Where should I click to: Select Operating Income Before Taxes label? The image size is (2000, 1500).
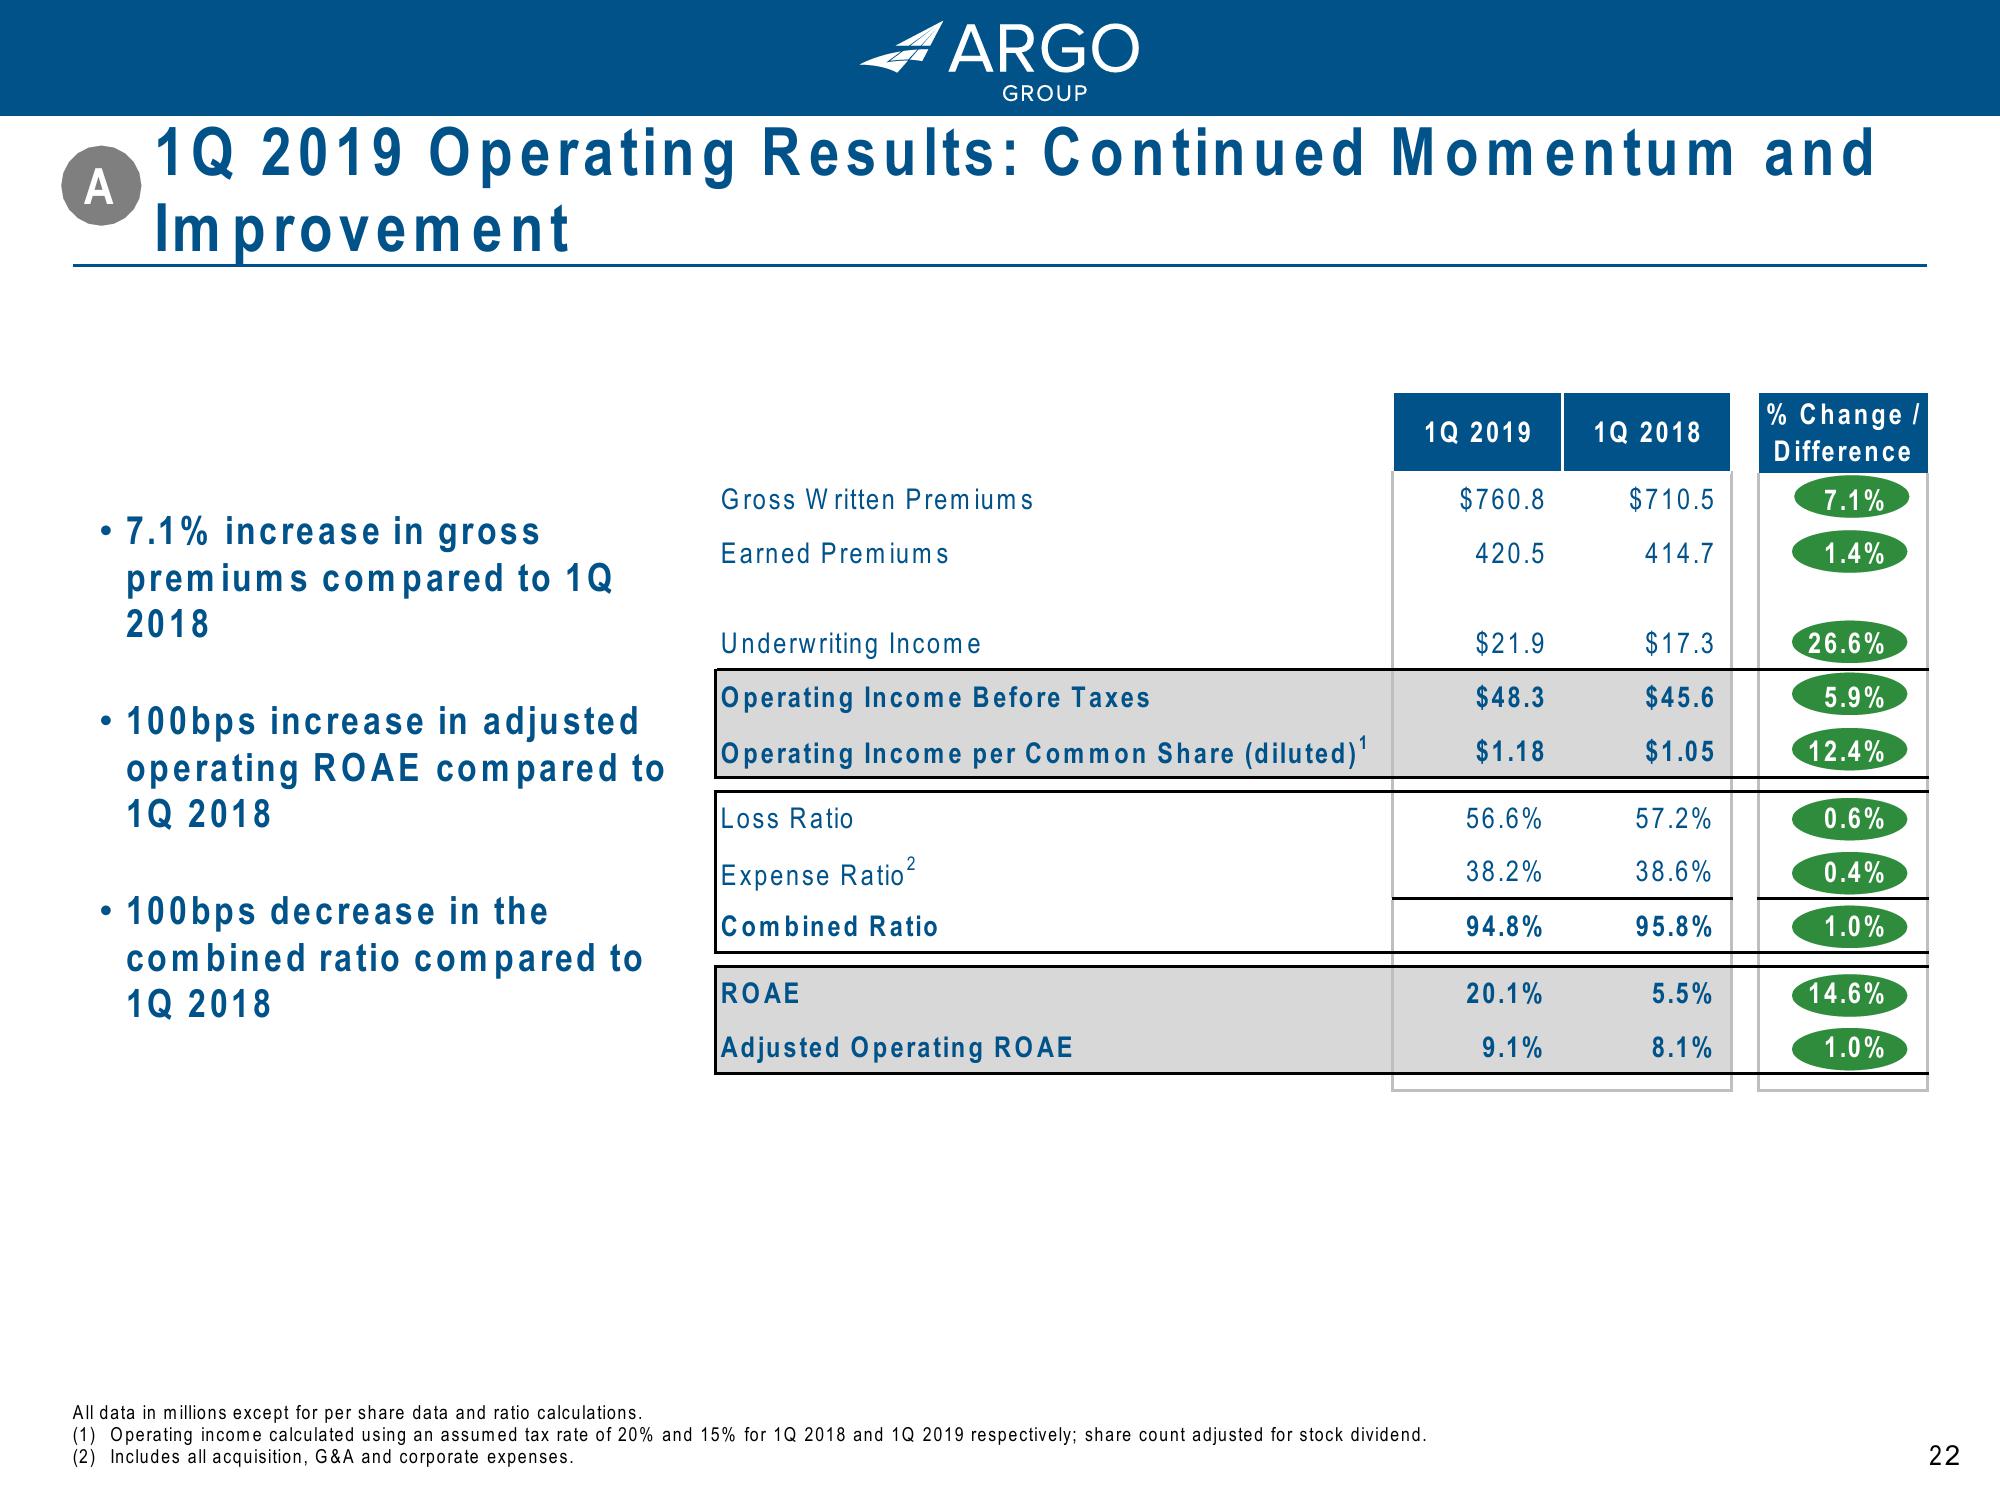pos(935,697)
